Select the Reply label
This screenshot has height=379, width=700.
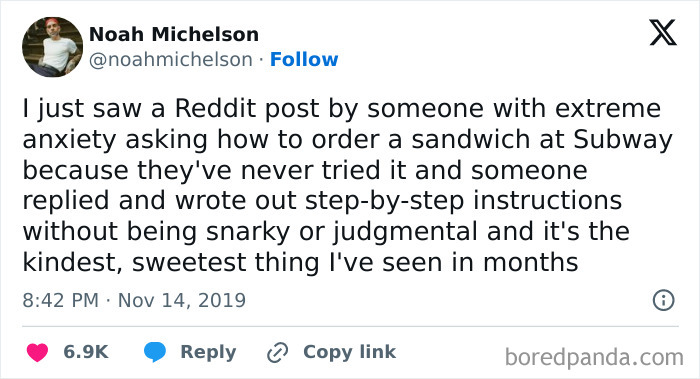pos(208,352)
